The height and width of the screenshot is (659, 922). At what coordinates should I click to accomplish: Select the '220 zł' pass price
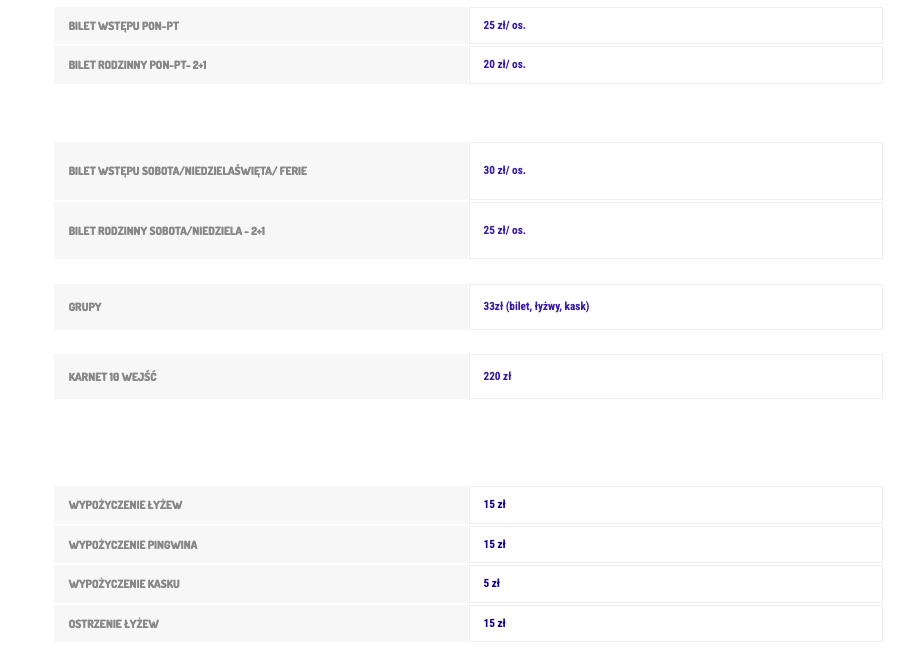tap(497, 377)
